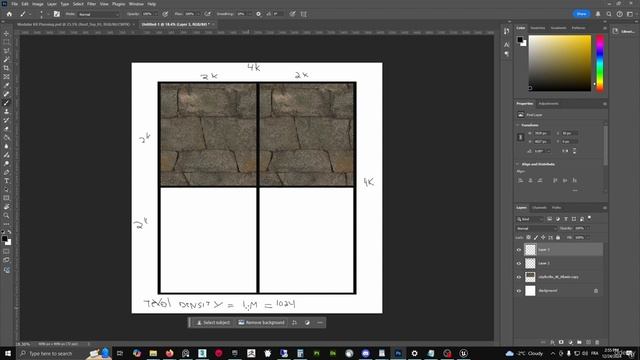Viewport: 640px width, 360px height.
Task: Open notifications bell icon
Action: coord(598,14)
